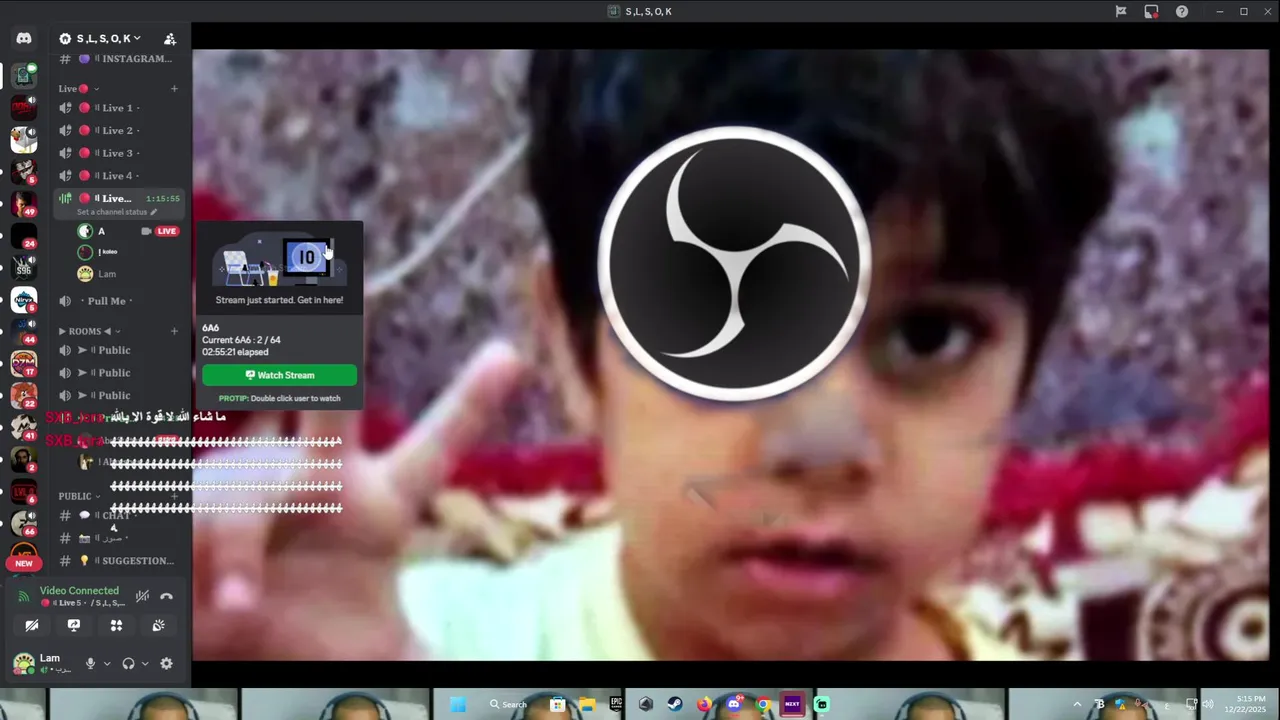Screen dimensions: 1280x720
Task: Collapse the Live category
Action: (x=78, y=88)
